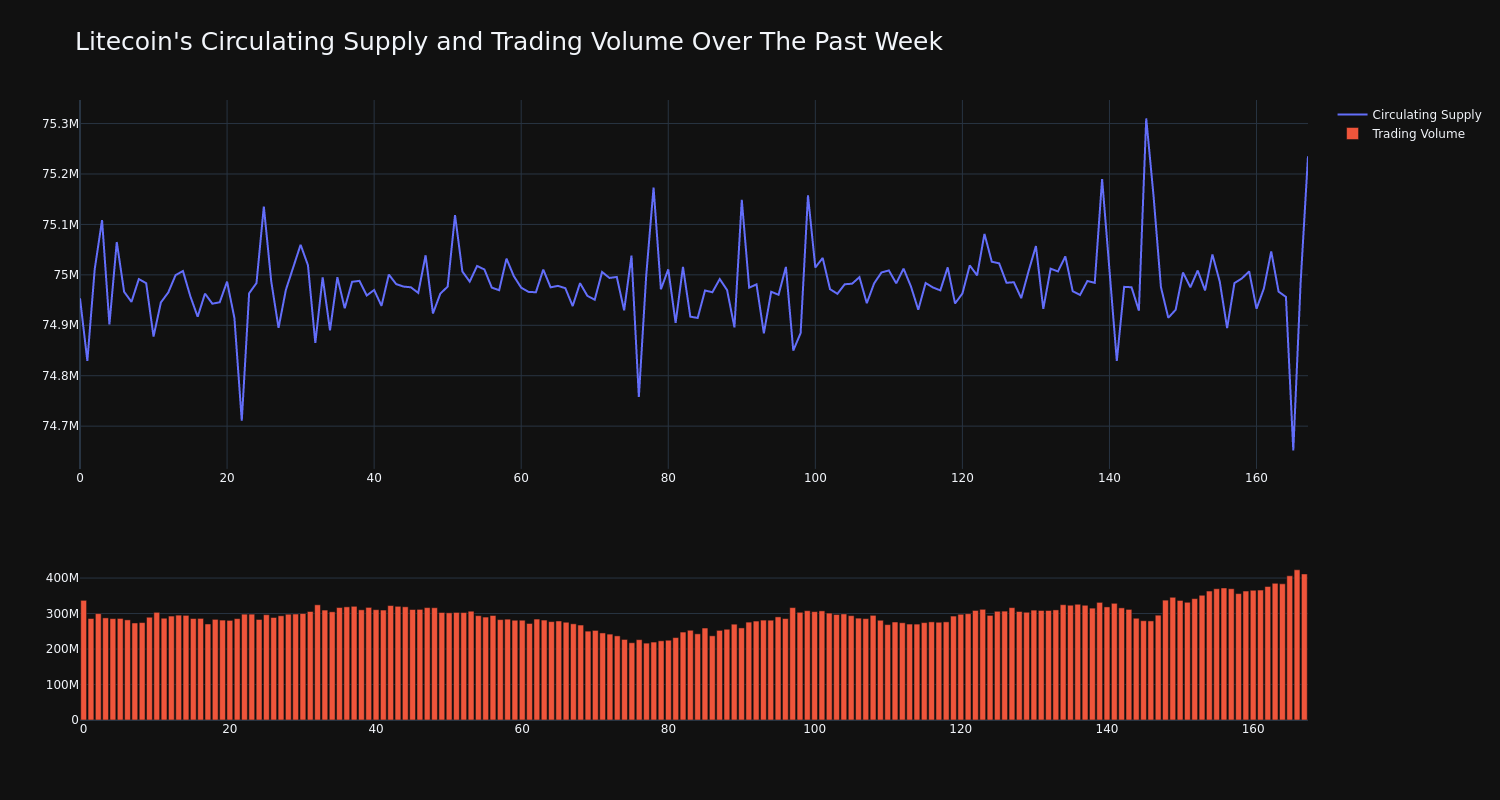Image resolution: width=1500 pixels, height=800 pixels.
Task: Click x-axis label 160 on supply chart
Action: click(1256, 478)
